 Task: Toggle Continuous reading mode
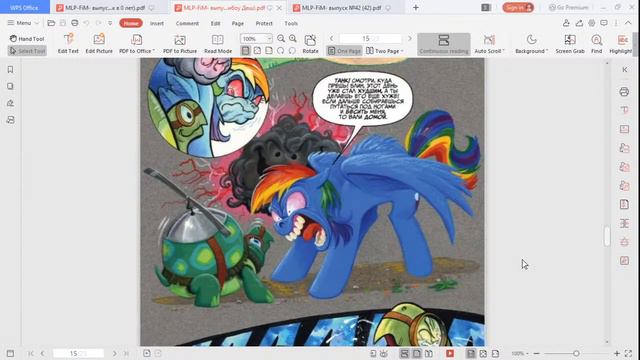coord(444,44)
